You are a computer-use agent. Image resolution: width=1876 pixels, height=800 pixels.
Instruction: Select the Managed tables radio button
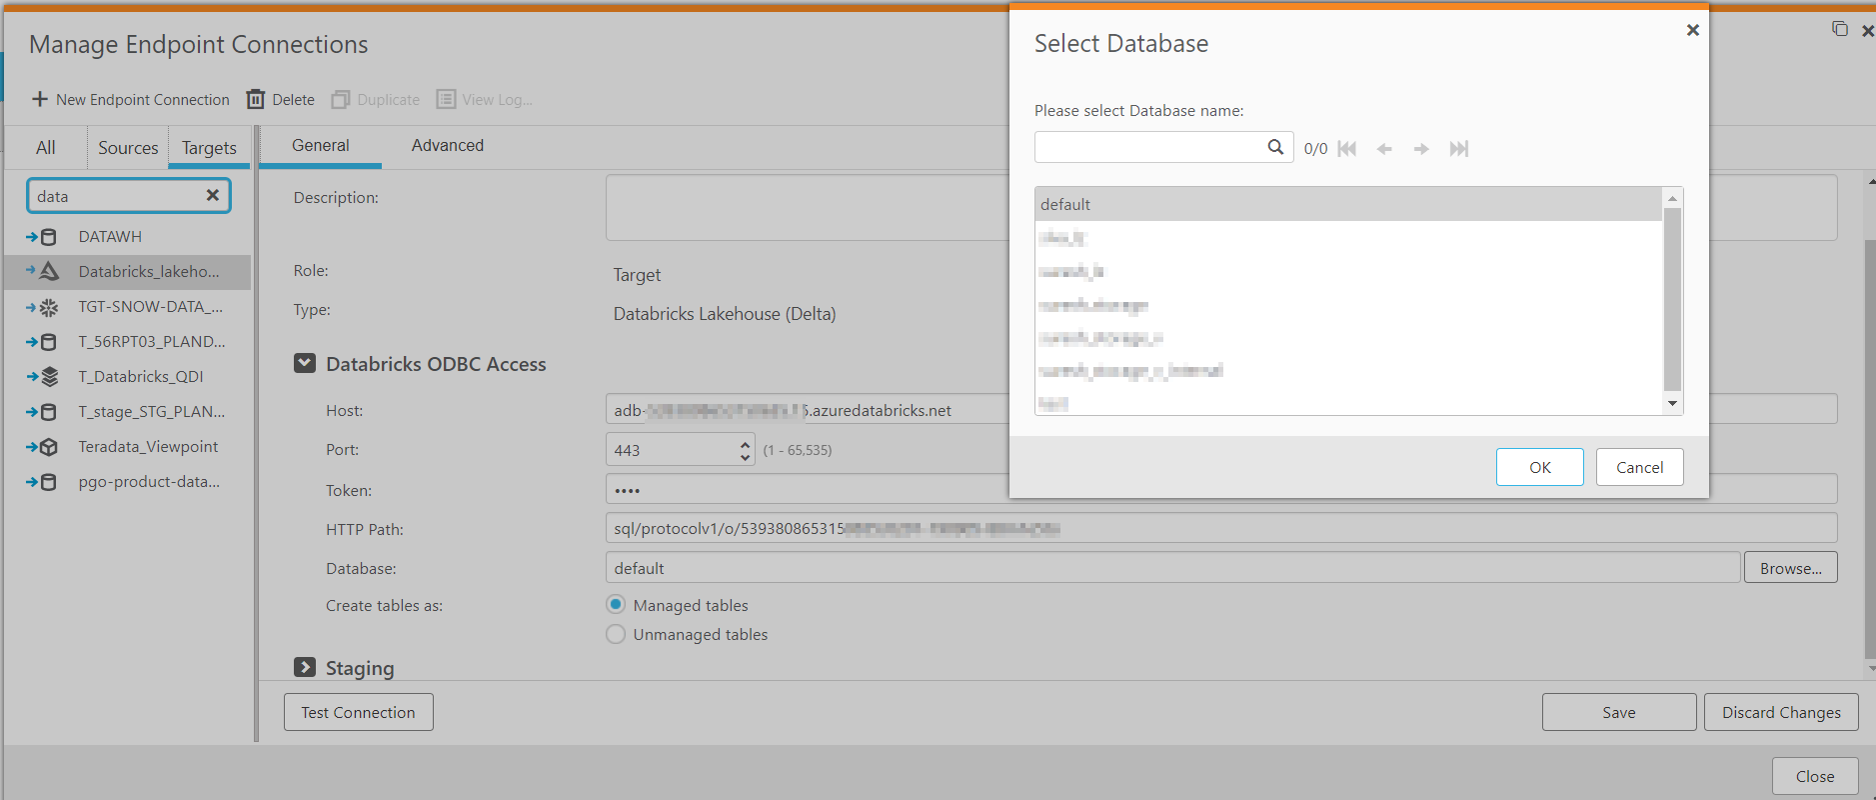point(616,605)
